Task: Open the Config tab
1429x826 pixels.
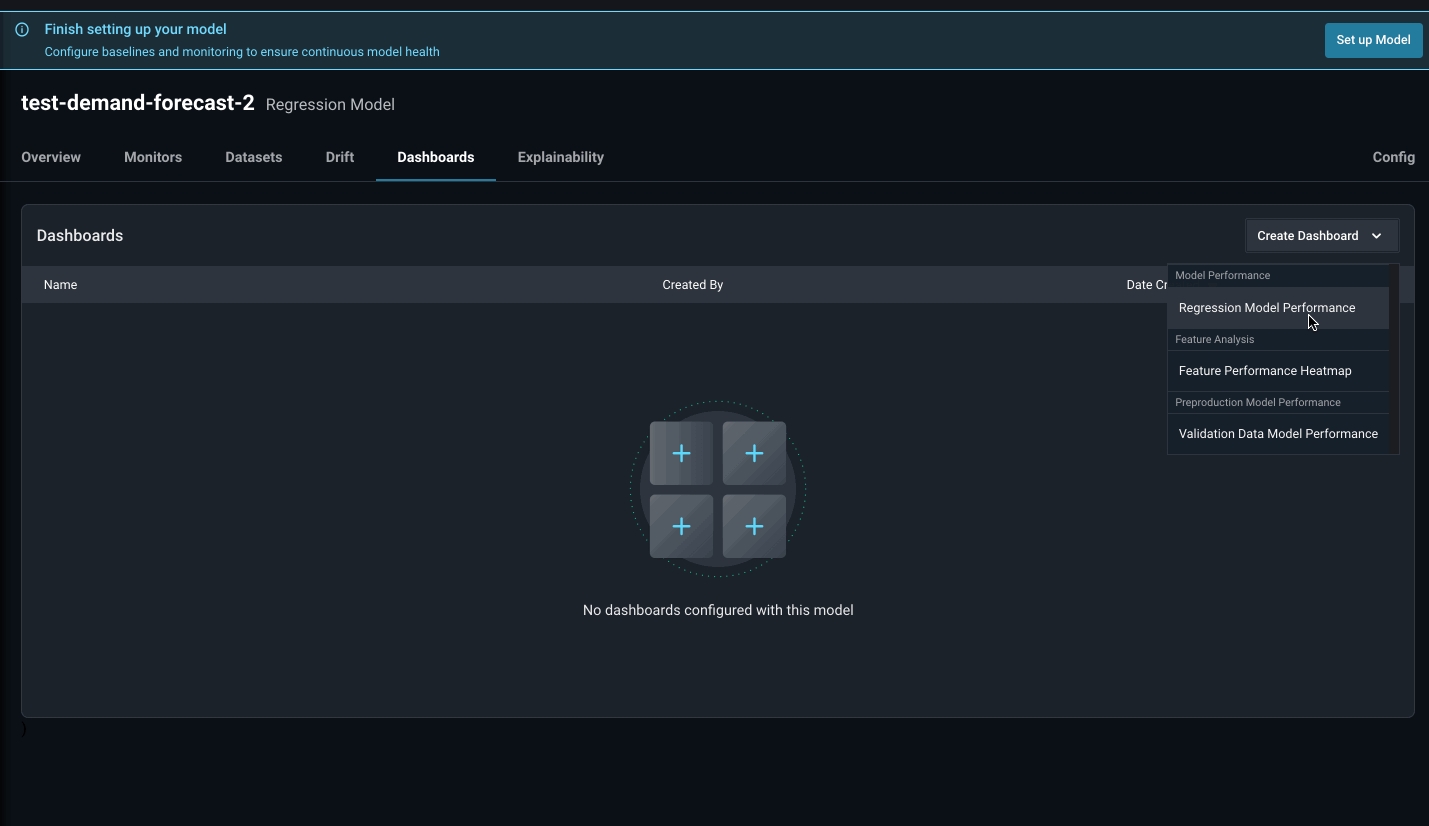Action: pyautogui.click(x=1392, y=157)
